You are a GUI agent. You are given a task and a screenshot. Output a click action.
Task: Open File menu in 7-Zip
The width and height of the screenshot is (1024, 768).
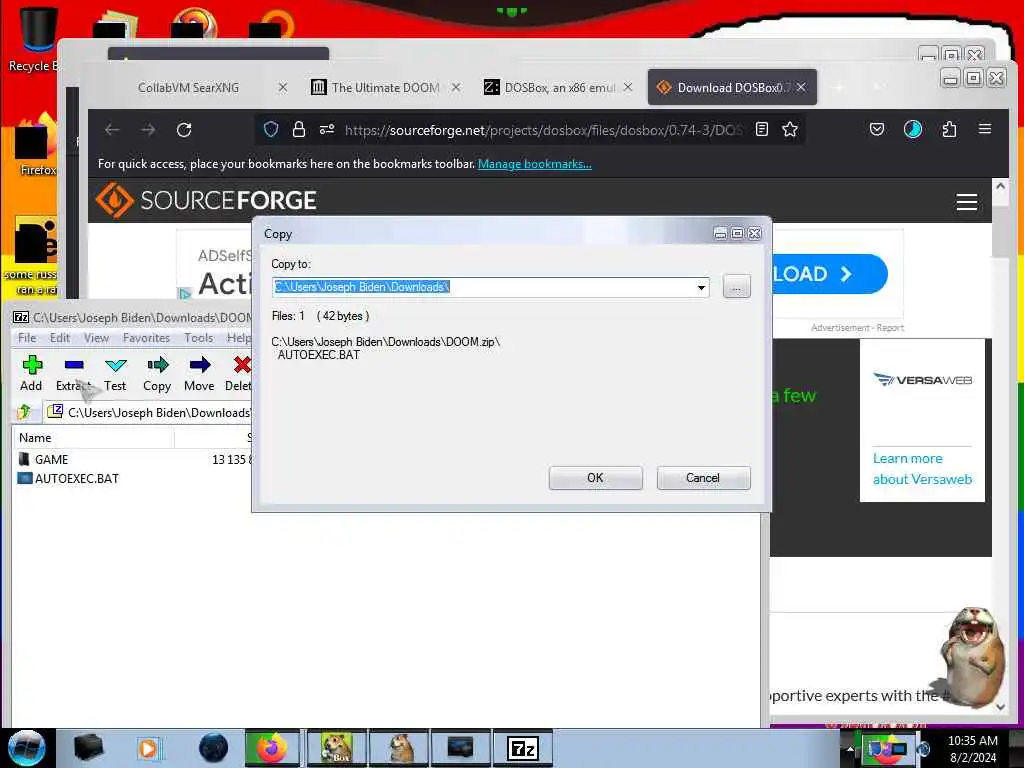coord(27,338)
